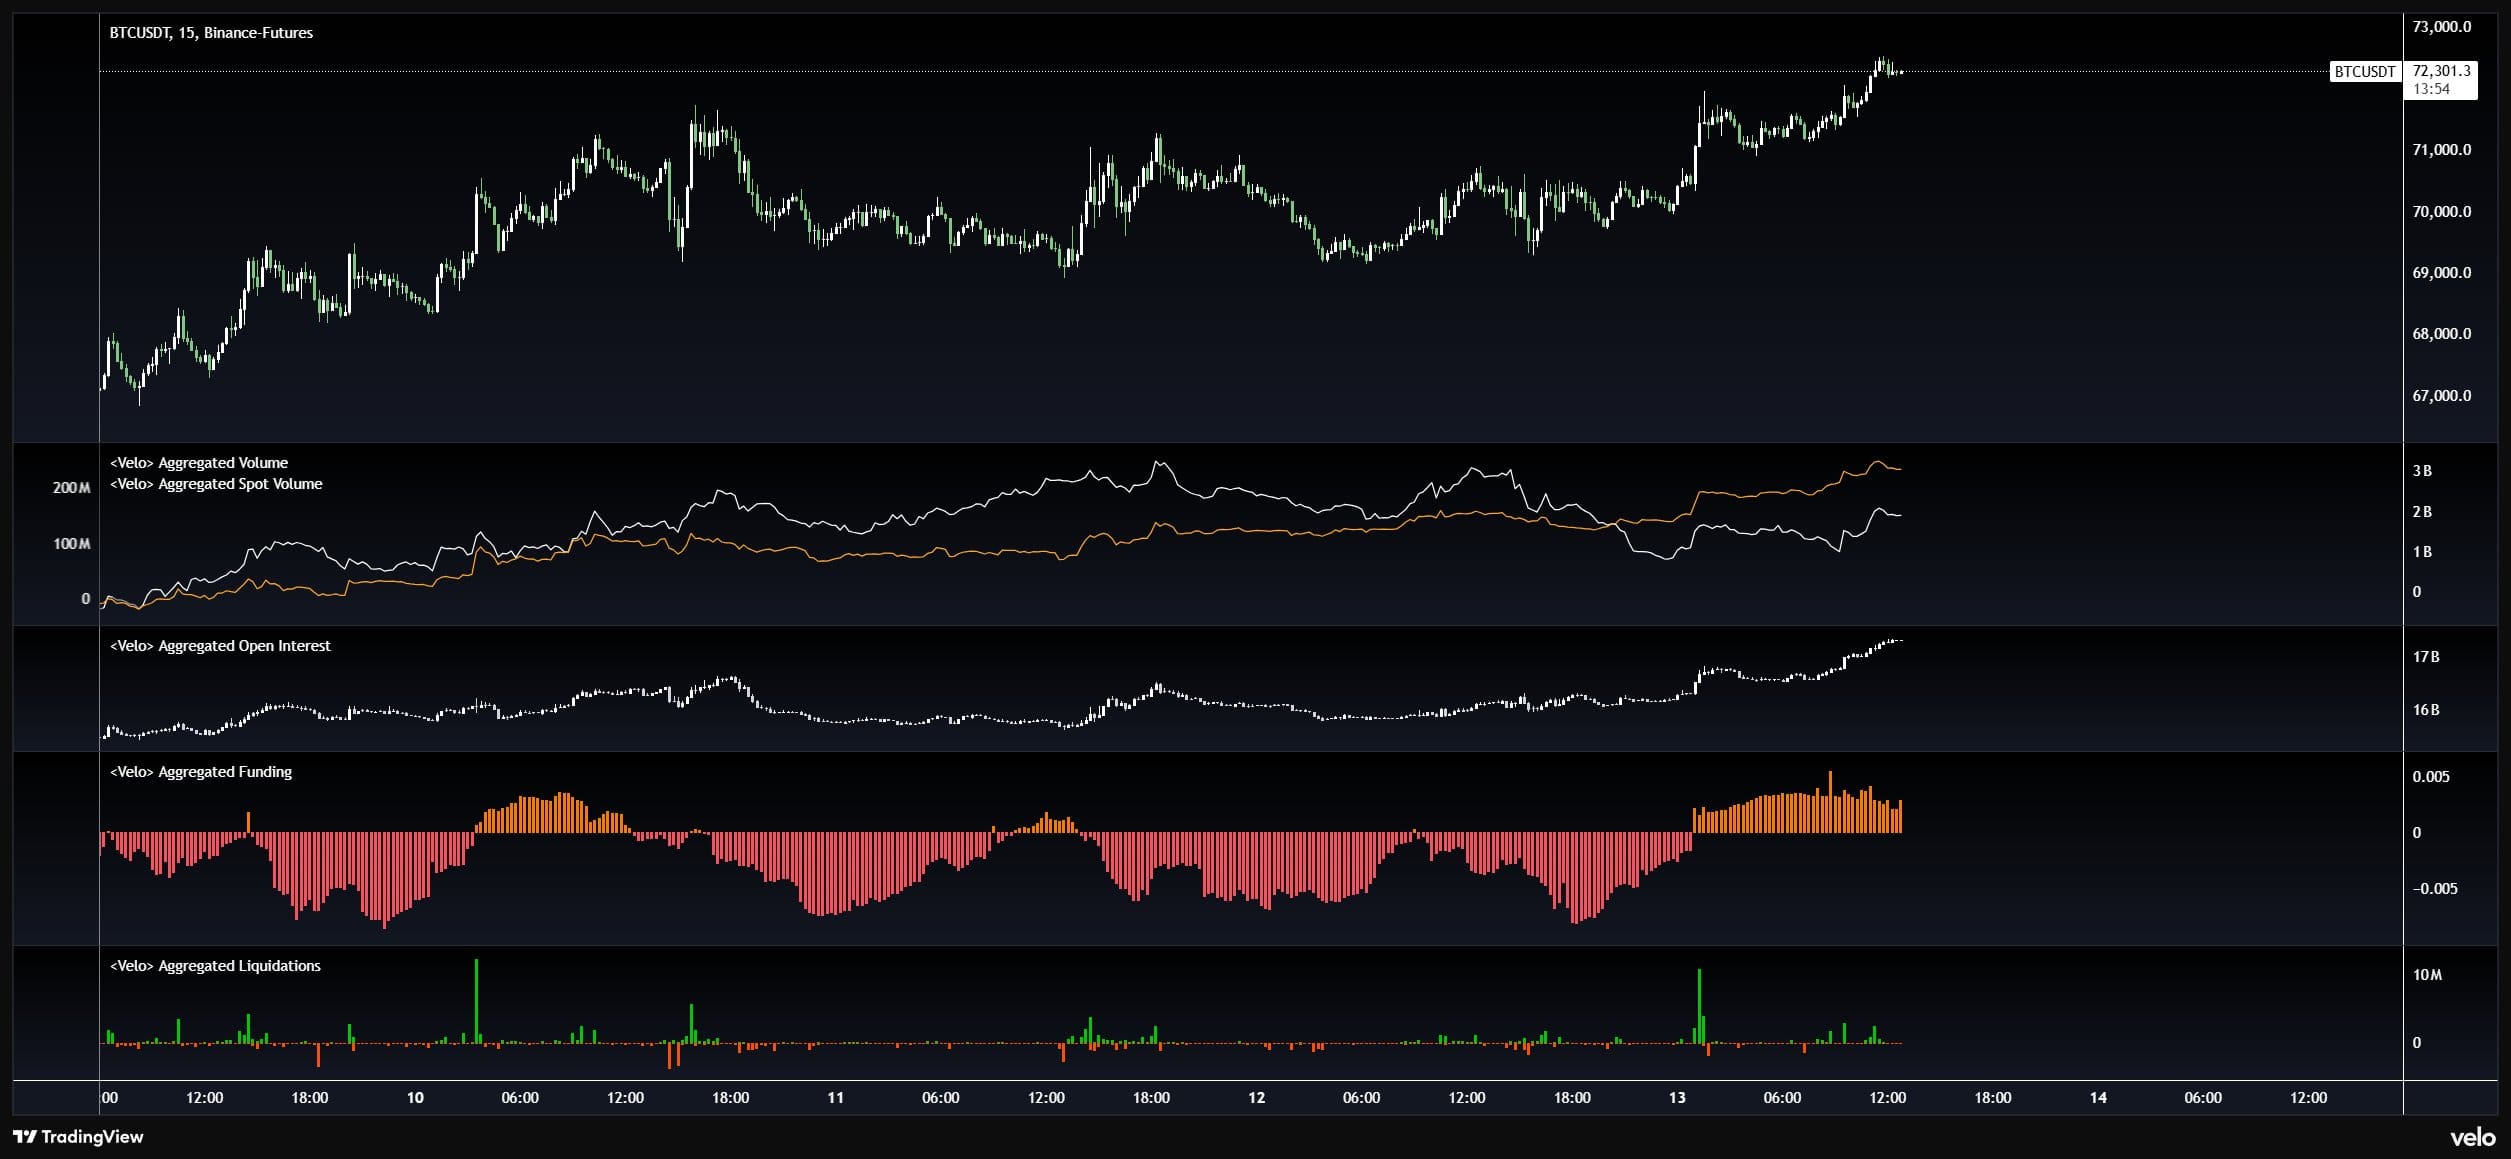Select the Aggregated Spot Volume indicator label
The width and height of the screenshot is (2511, 1159).
pos(216,483)
